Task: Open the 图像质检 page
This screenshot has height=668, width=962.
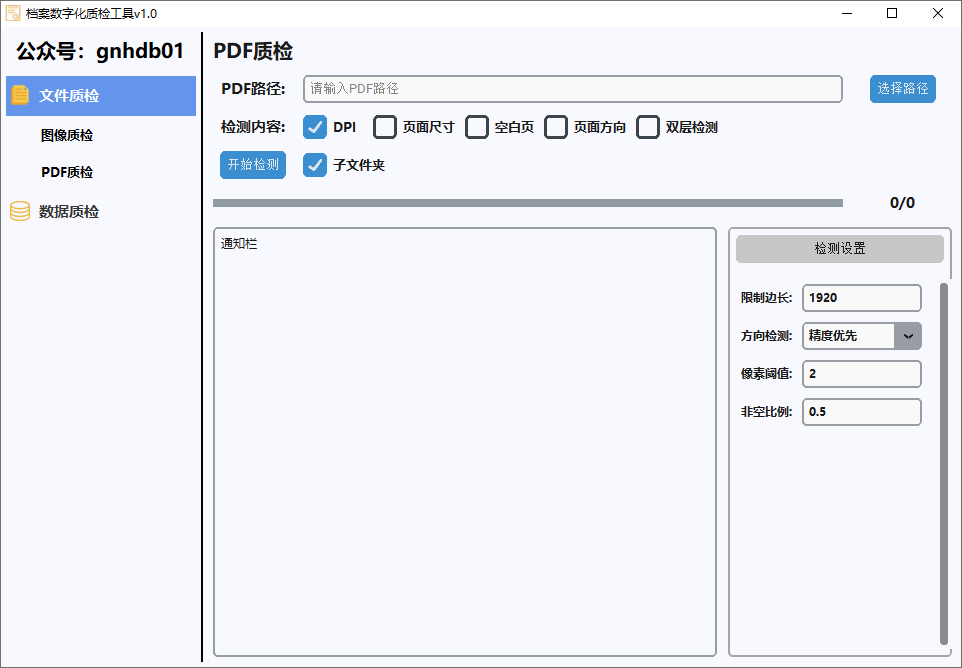Action: click(67, 135)
